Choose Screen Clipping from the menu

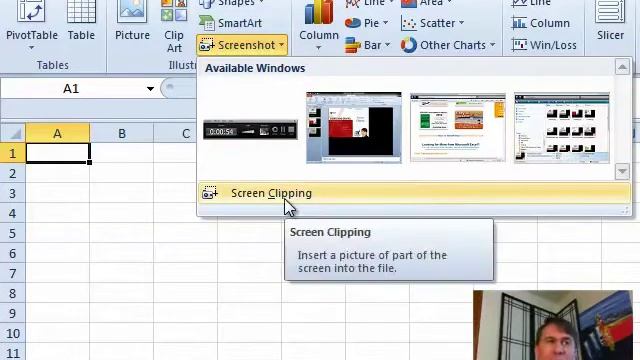[415, 193]
